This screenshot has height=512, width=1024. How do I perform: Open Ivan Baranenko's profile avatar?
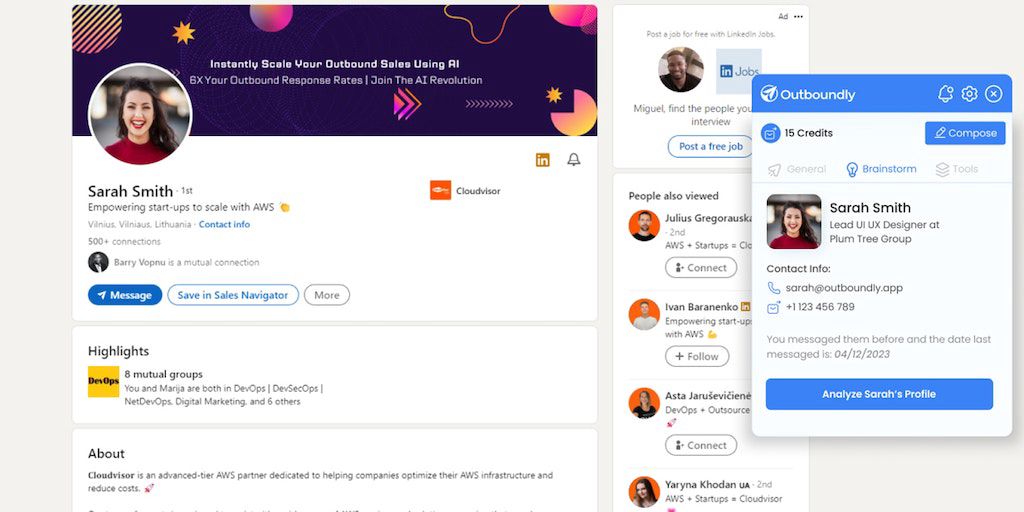pos(644,314)
